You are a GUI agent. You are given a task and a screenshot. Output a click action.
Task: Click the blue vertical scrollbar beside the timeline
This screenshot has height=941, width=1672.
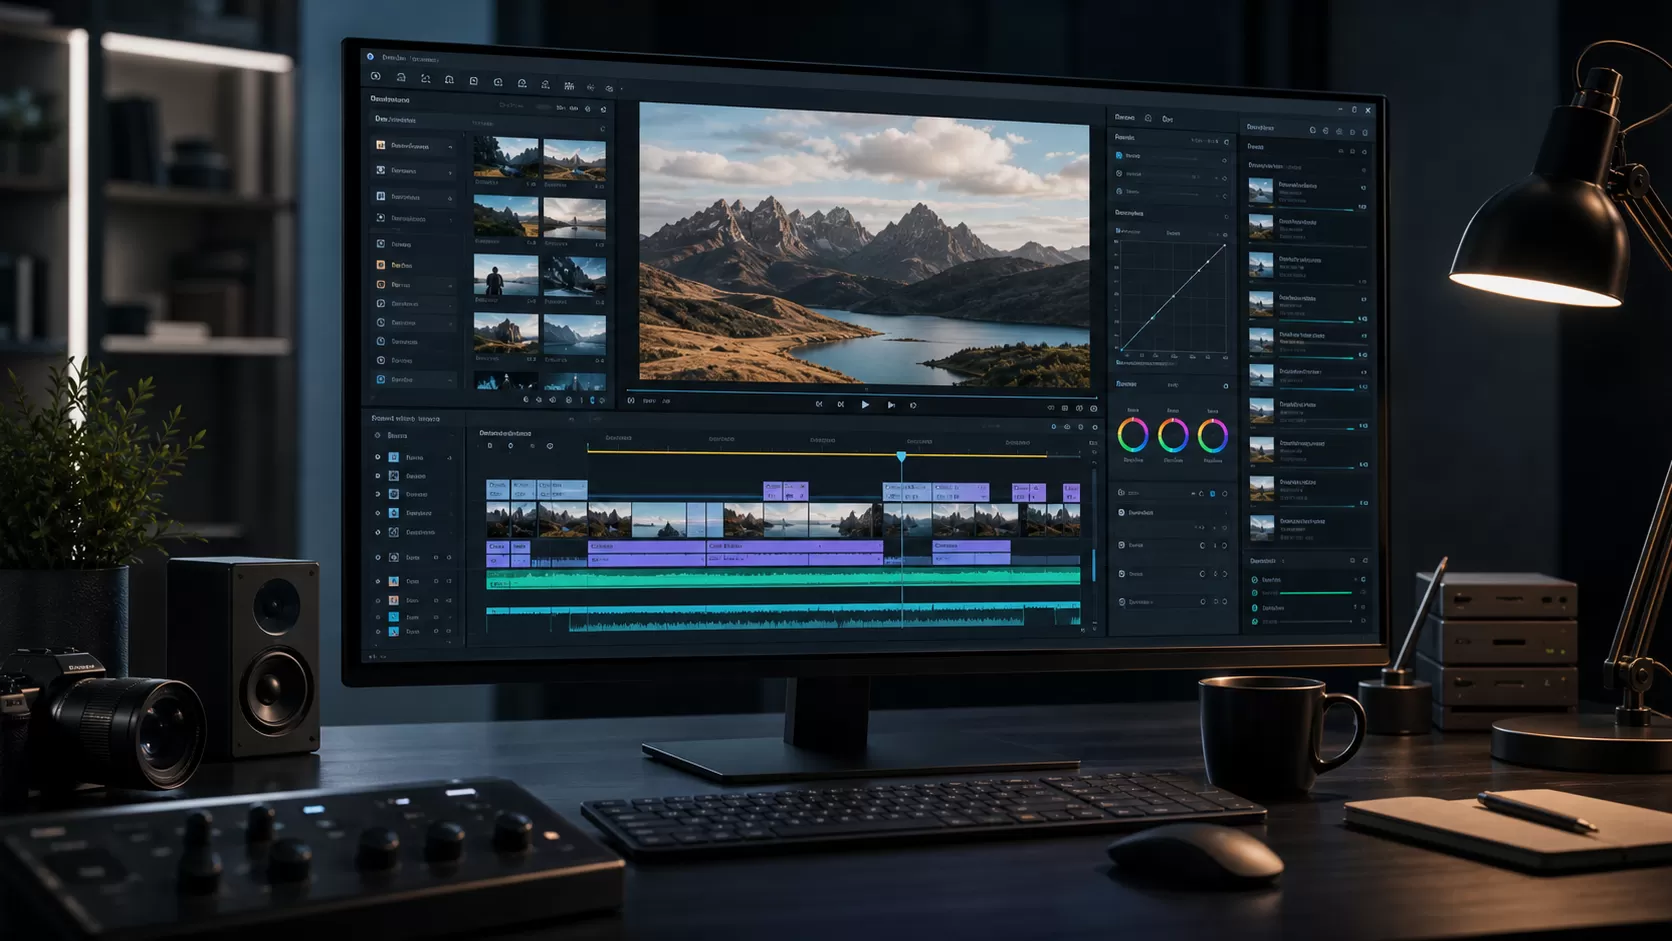pyautogui.click(x=1093, y=563)
